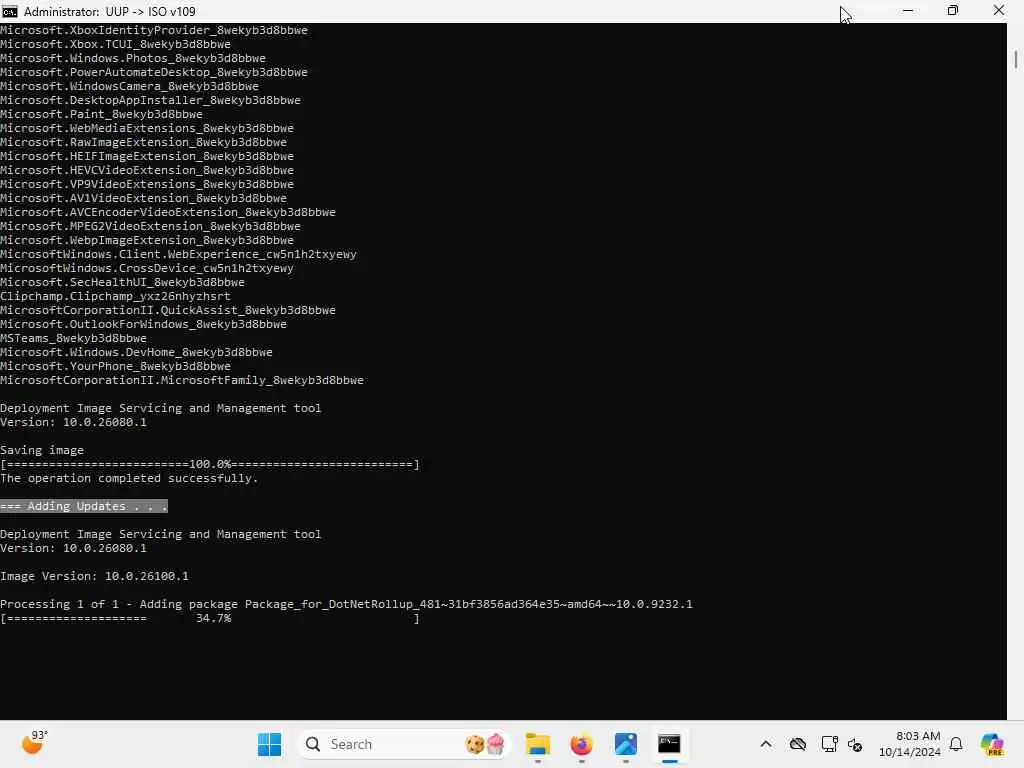Click the 'Microsoft.Paint_8wekyb3d8bbwe' line
The image size is (1024, 768).
[101, 114]
